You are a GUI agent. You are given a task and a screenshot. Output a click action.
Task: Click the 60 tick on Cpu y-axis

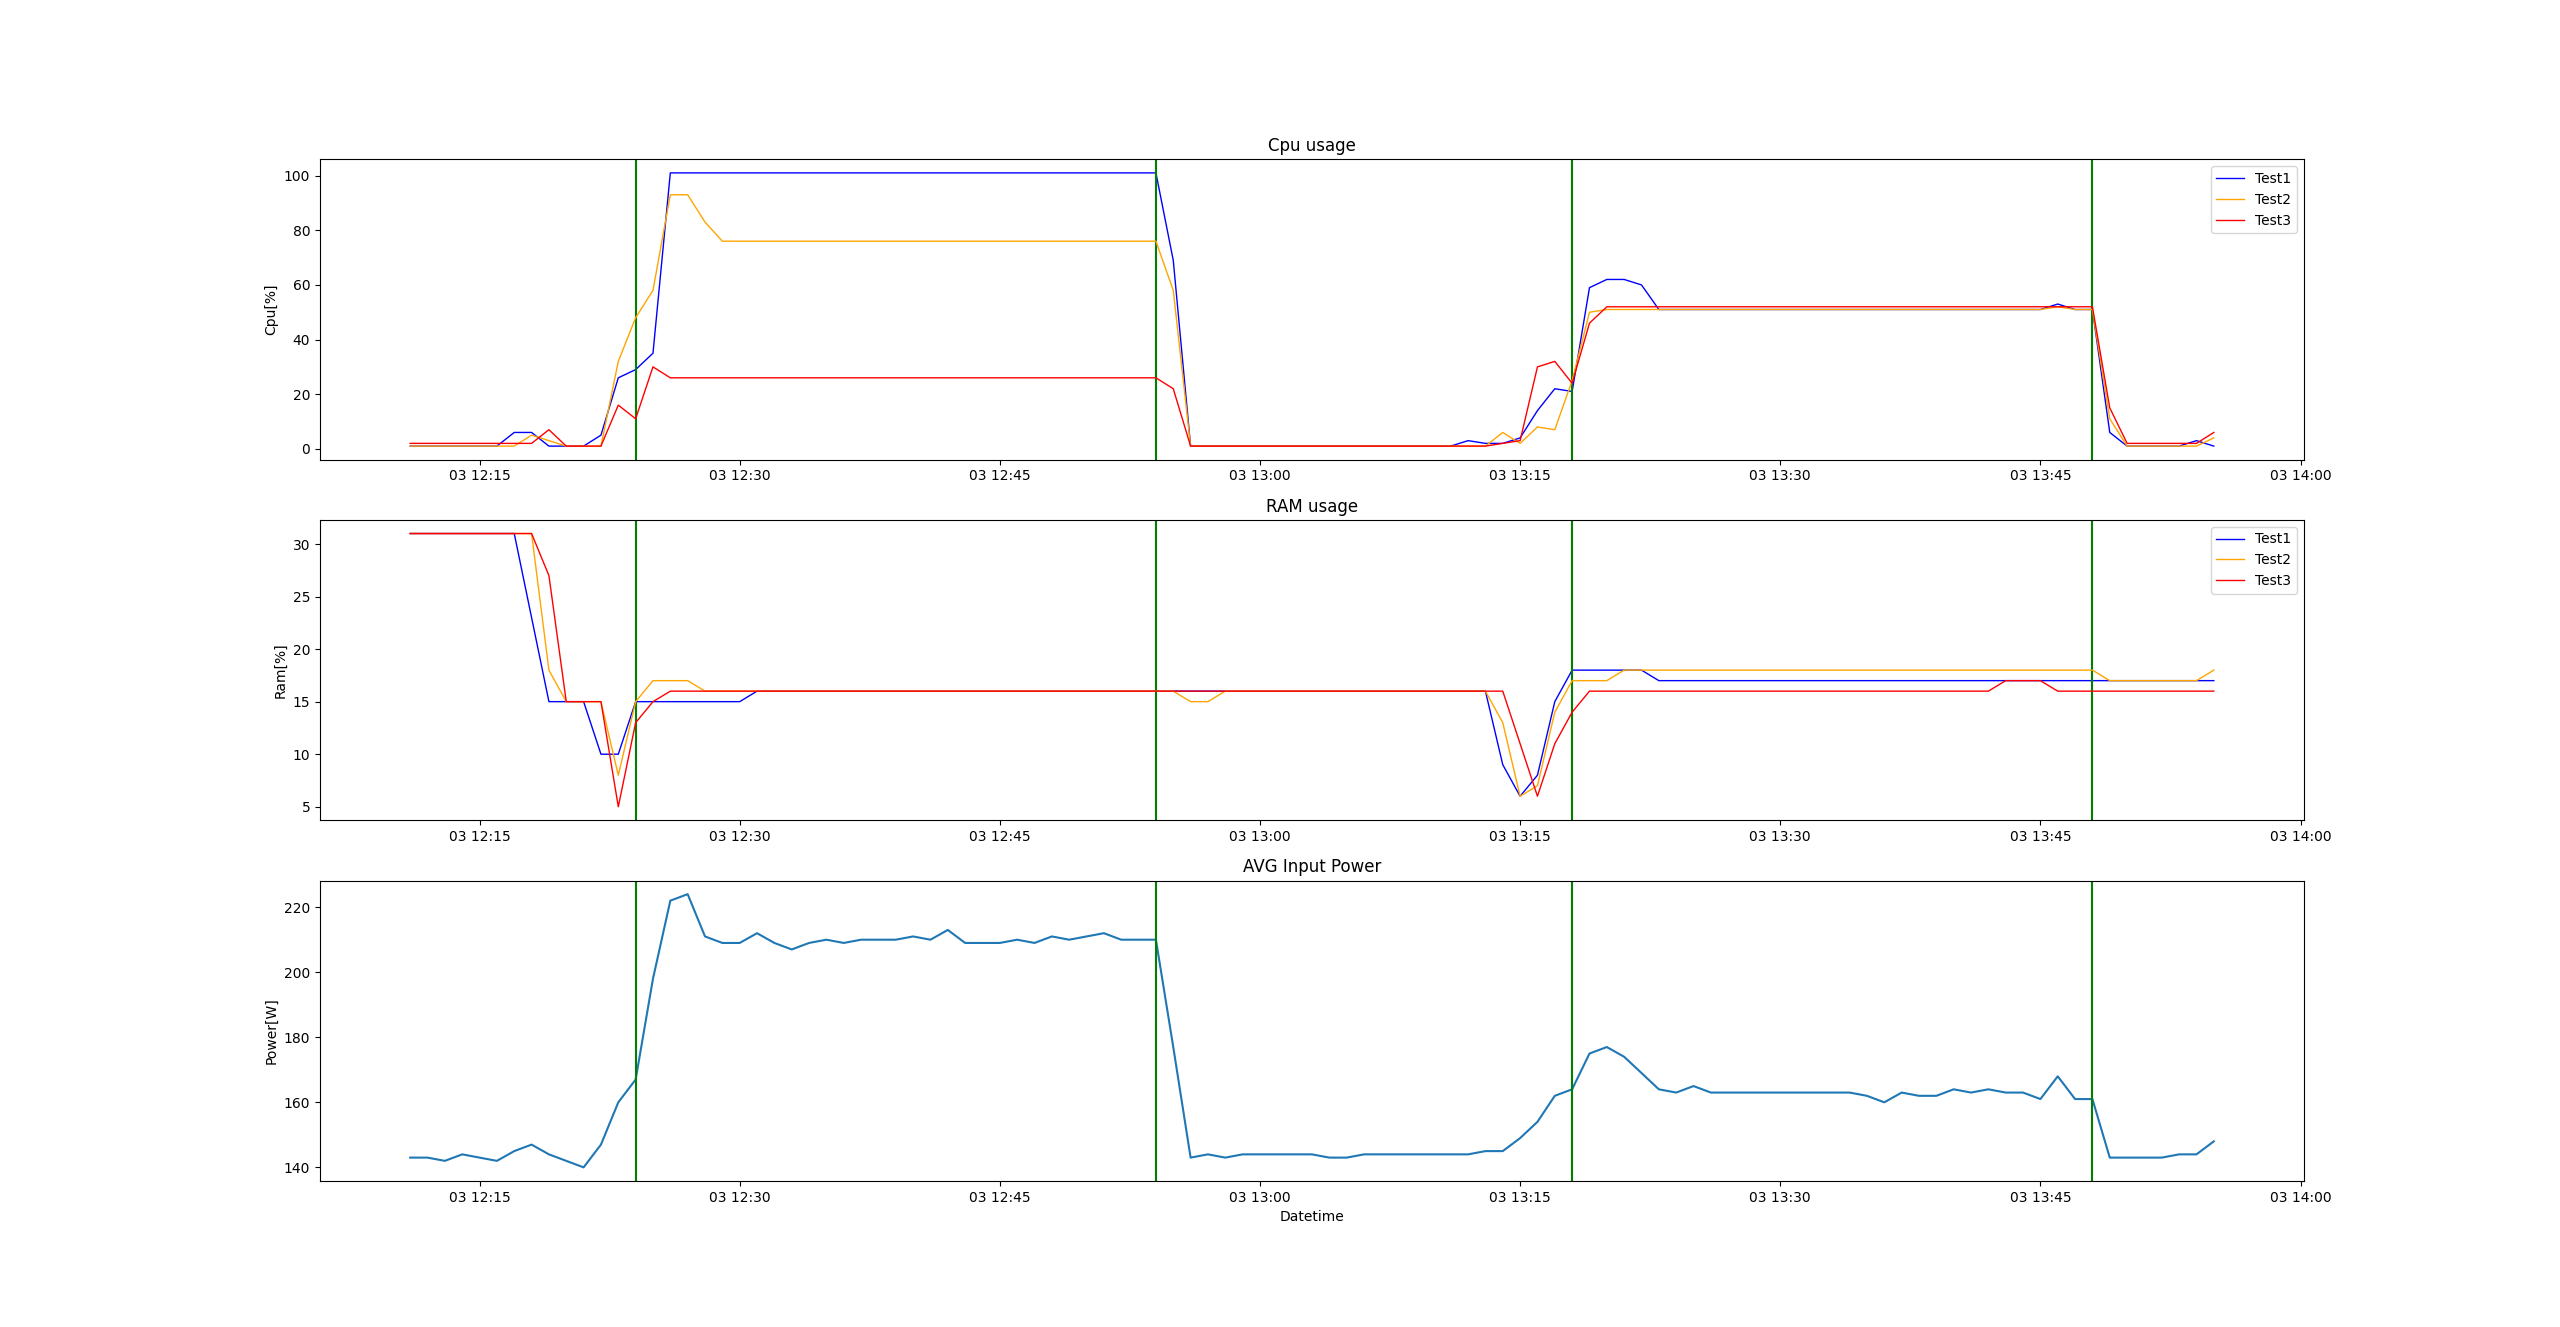pyautogui.click(x=301, y=285)
